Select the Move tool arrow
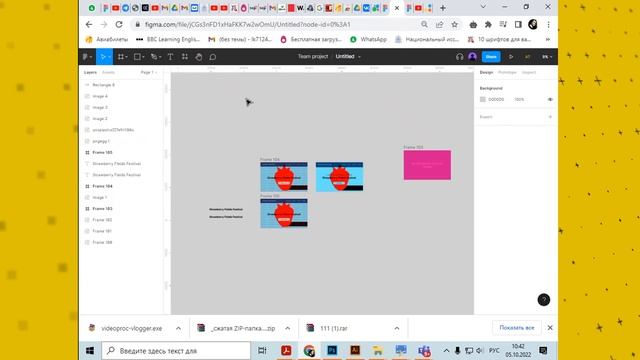 click(x=102, y=57)
